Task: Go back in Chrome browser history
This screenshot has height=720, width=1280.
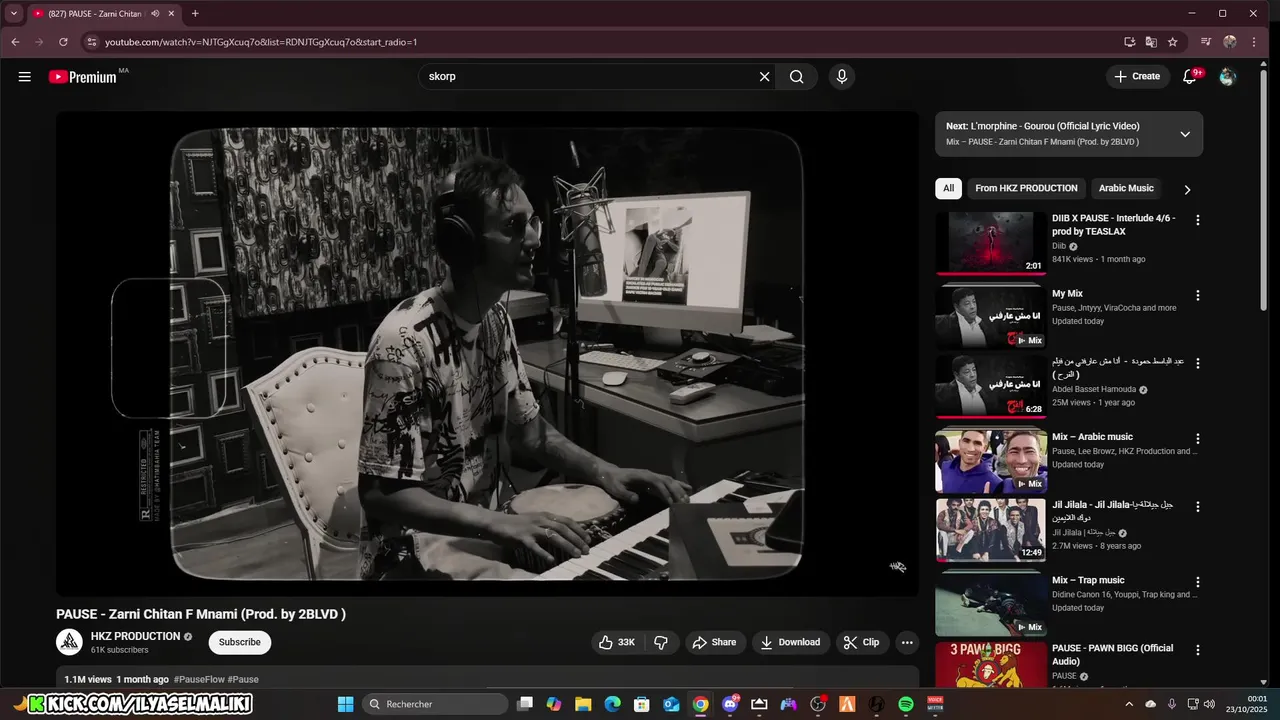Action: tap(15, 42)
